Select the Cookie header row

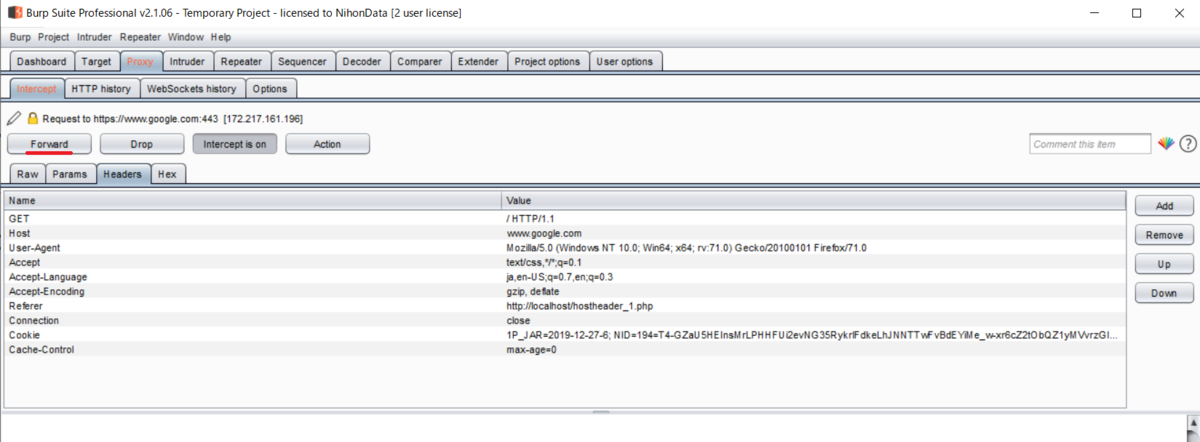click(x=565, y=335)
